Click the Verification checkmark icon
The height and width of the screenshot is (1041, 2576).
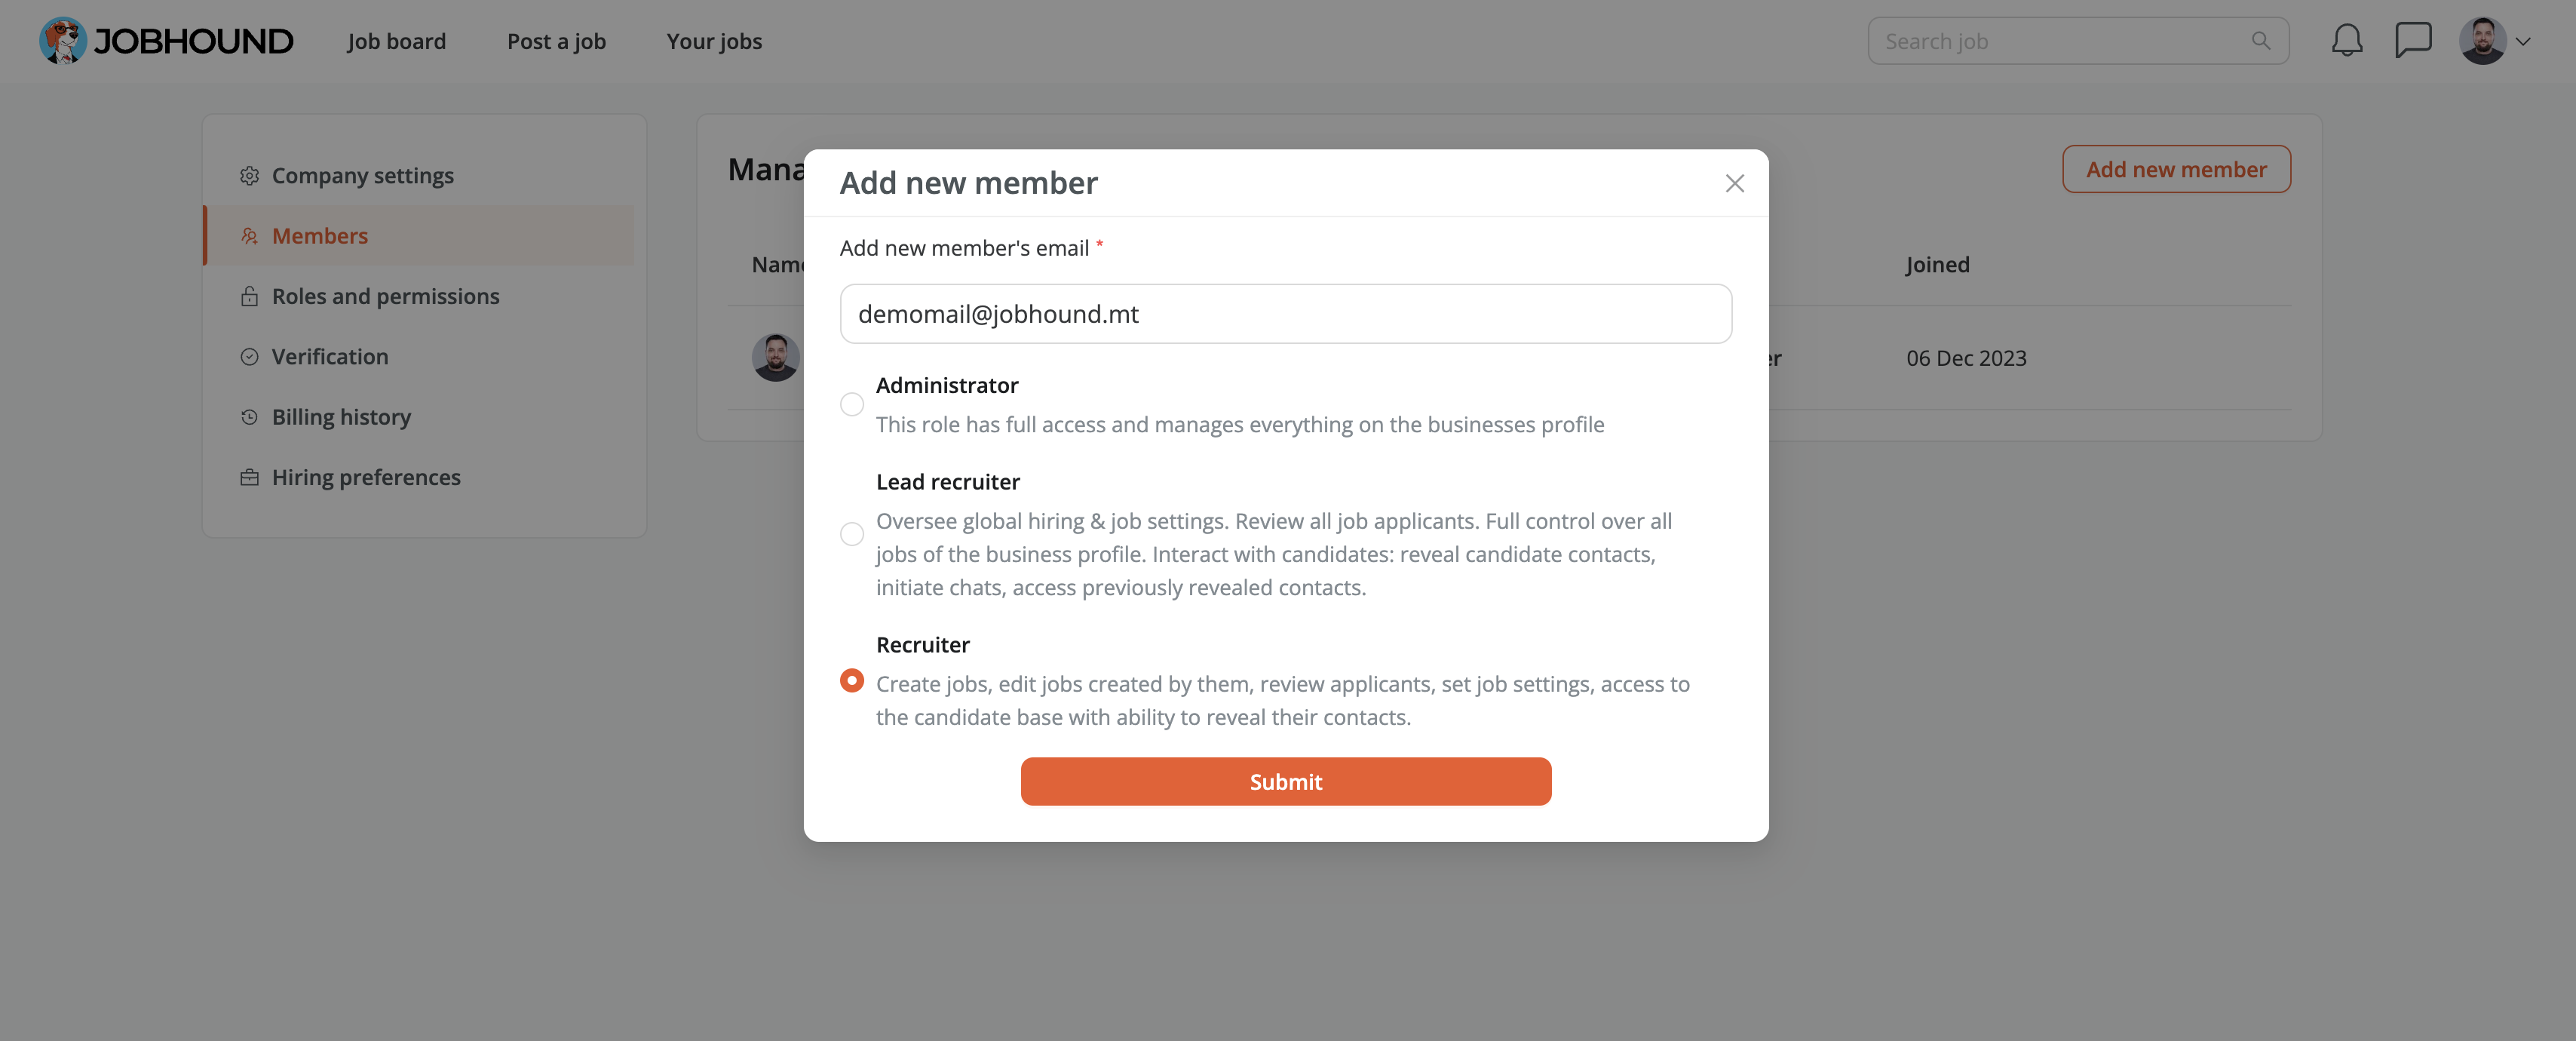tap(249, 357)
